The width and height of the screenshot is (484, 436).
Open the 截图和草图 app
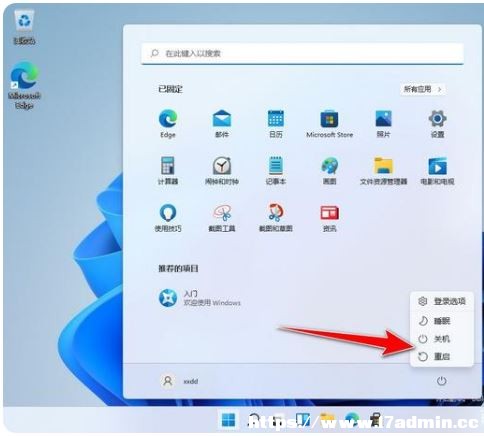point(276,217)
